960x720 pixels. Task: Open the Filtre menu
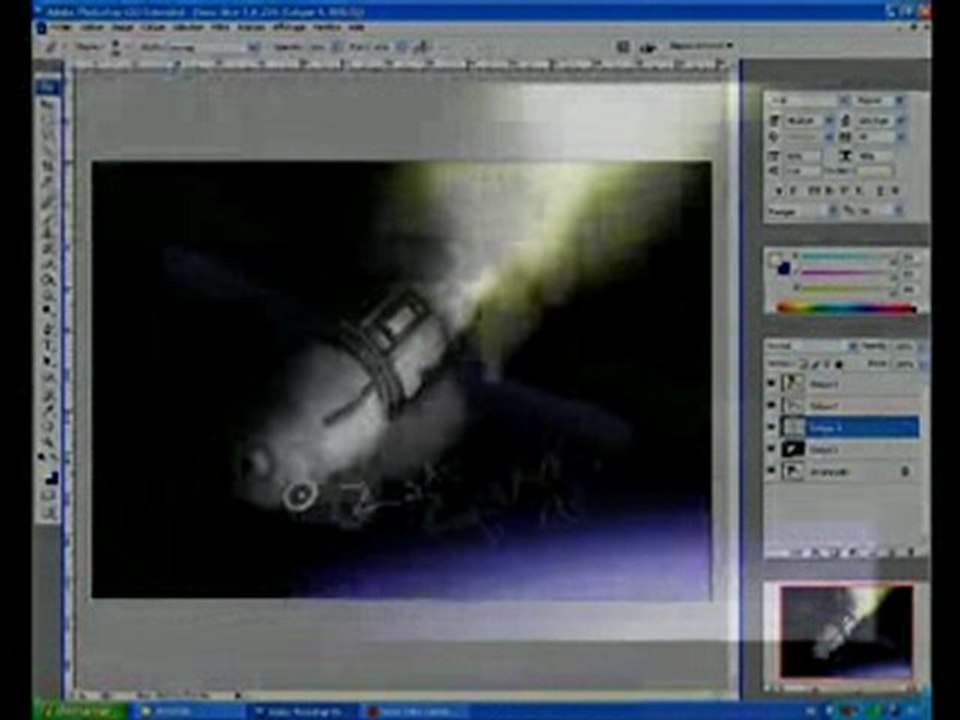coord(220,28)
